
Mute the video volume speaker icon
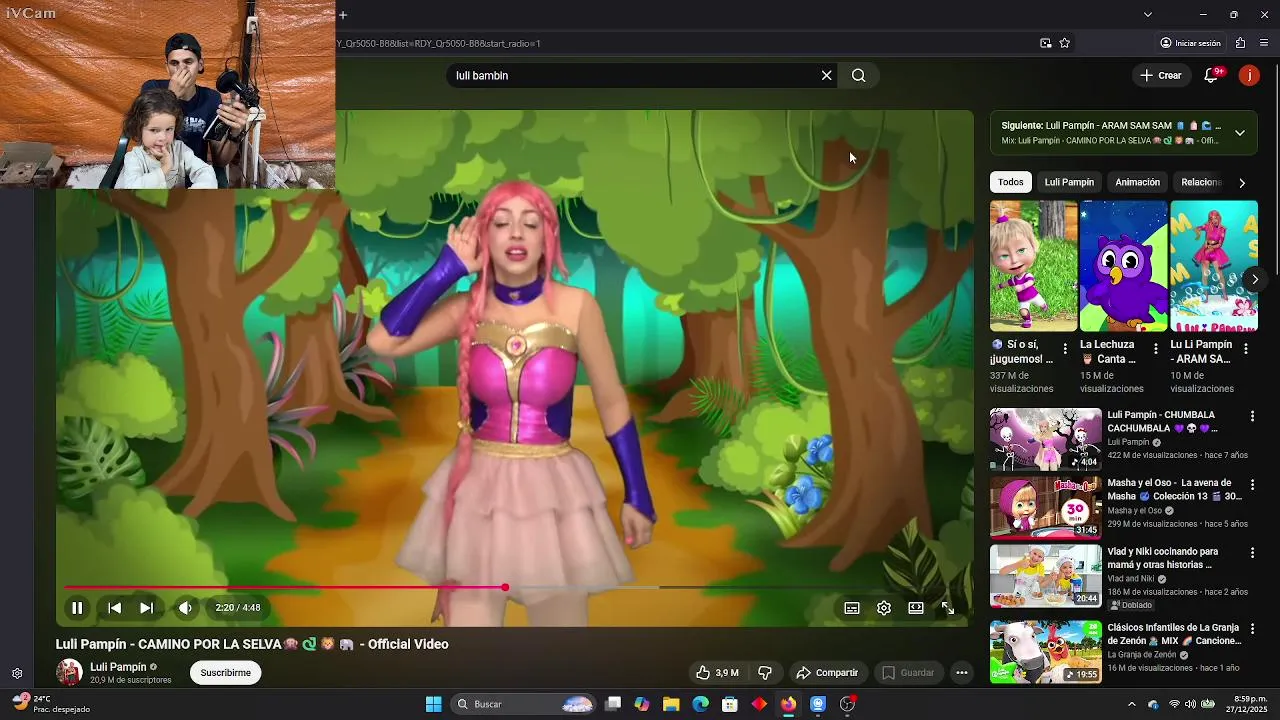[185, 608]
